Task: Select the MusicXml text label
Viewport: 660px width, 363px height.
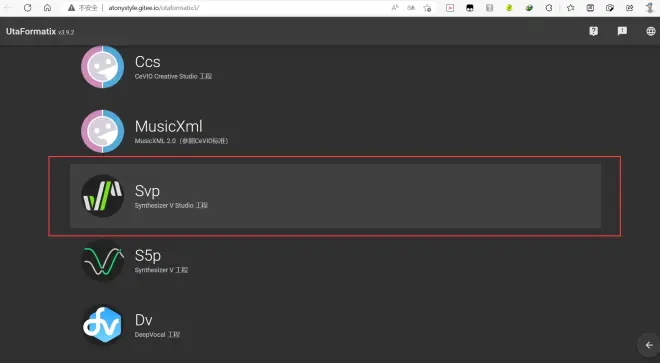Action: [x=168, y=126]
